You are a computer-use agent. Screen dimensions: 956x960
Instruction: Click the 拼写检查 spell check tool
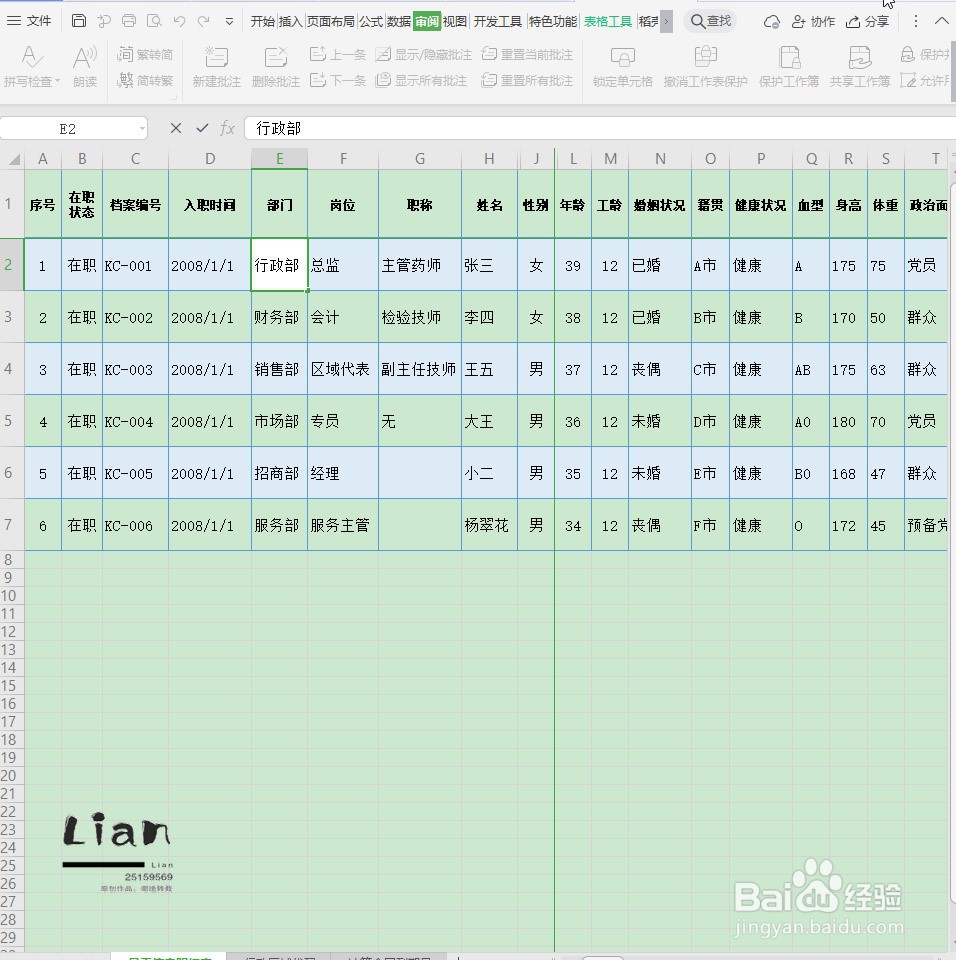pyautogui.click(x=32, y=66)
